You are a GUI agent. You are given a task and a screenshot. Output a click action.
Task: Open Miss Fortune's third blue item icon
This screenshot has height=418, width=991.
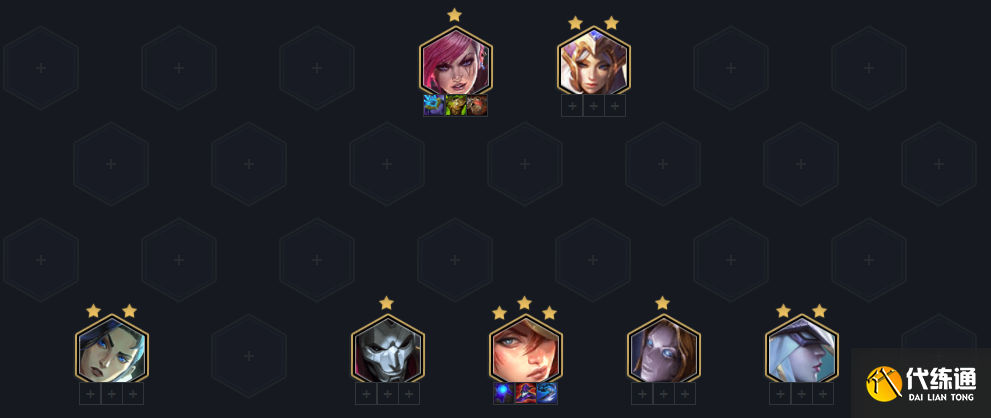pos(547,393)
